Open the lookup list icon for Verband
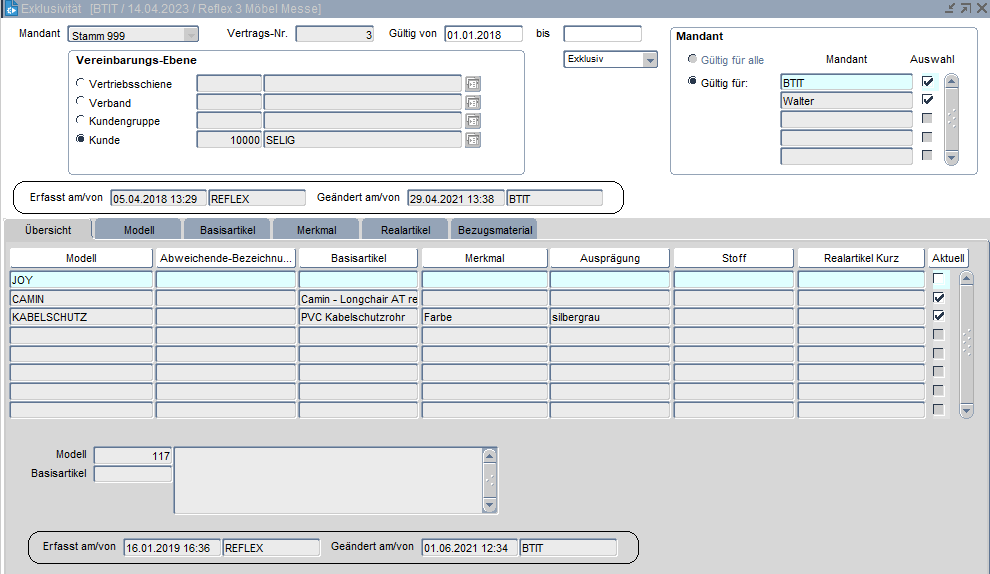The width and height of the screenshot is (990, 574). pos(474,102)
